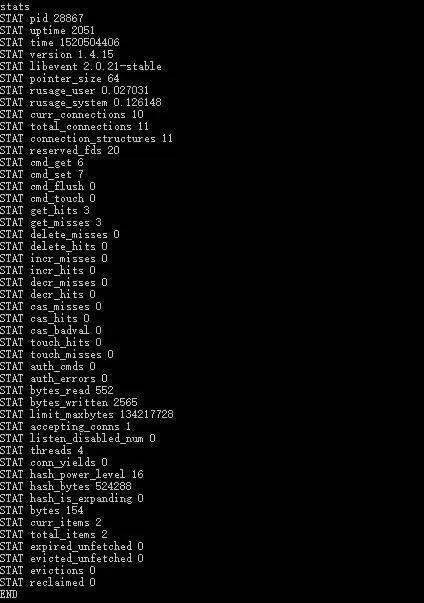The image size is (424, 603).
Task: Select the pointer_size 64 line
Action: click(x=60, y=78)
